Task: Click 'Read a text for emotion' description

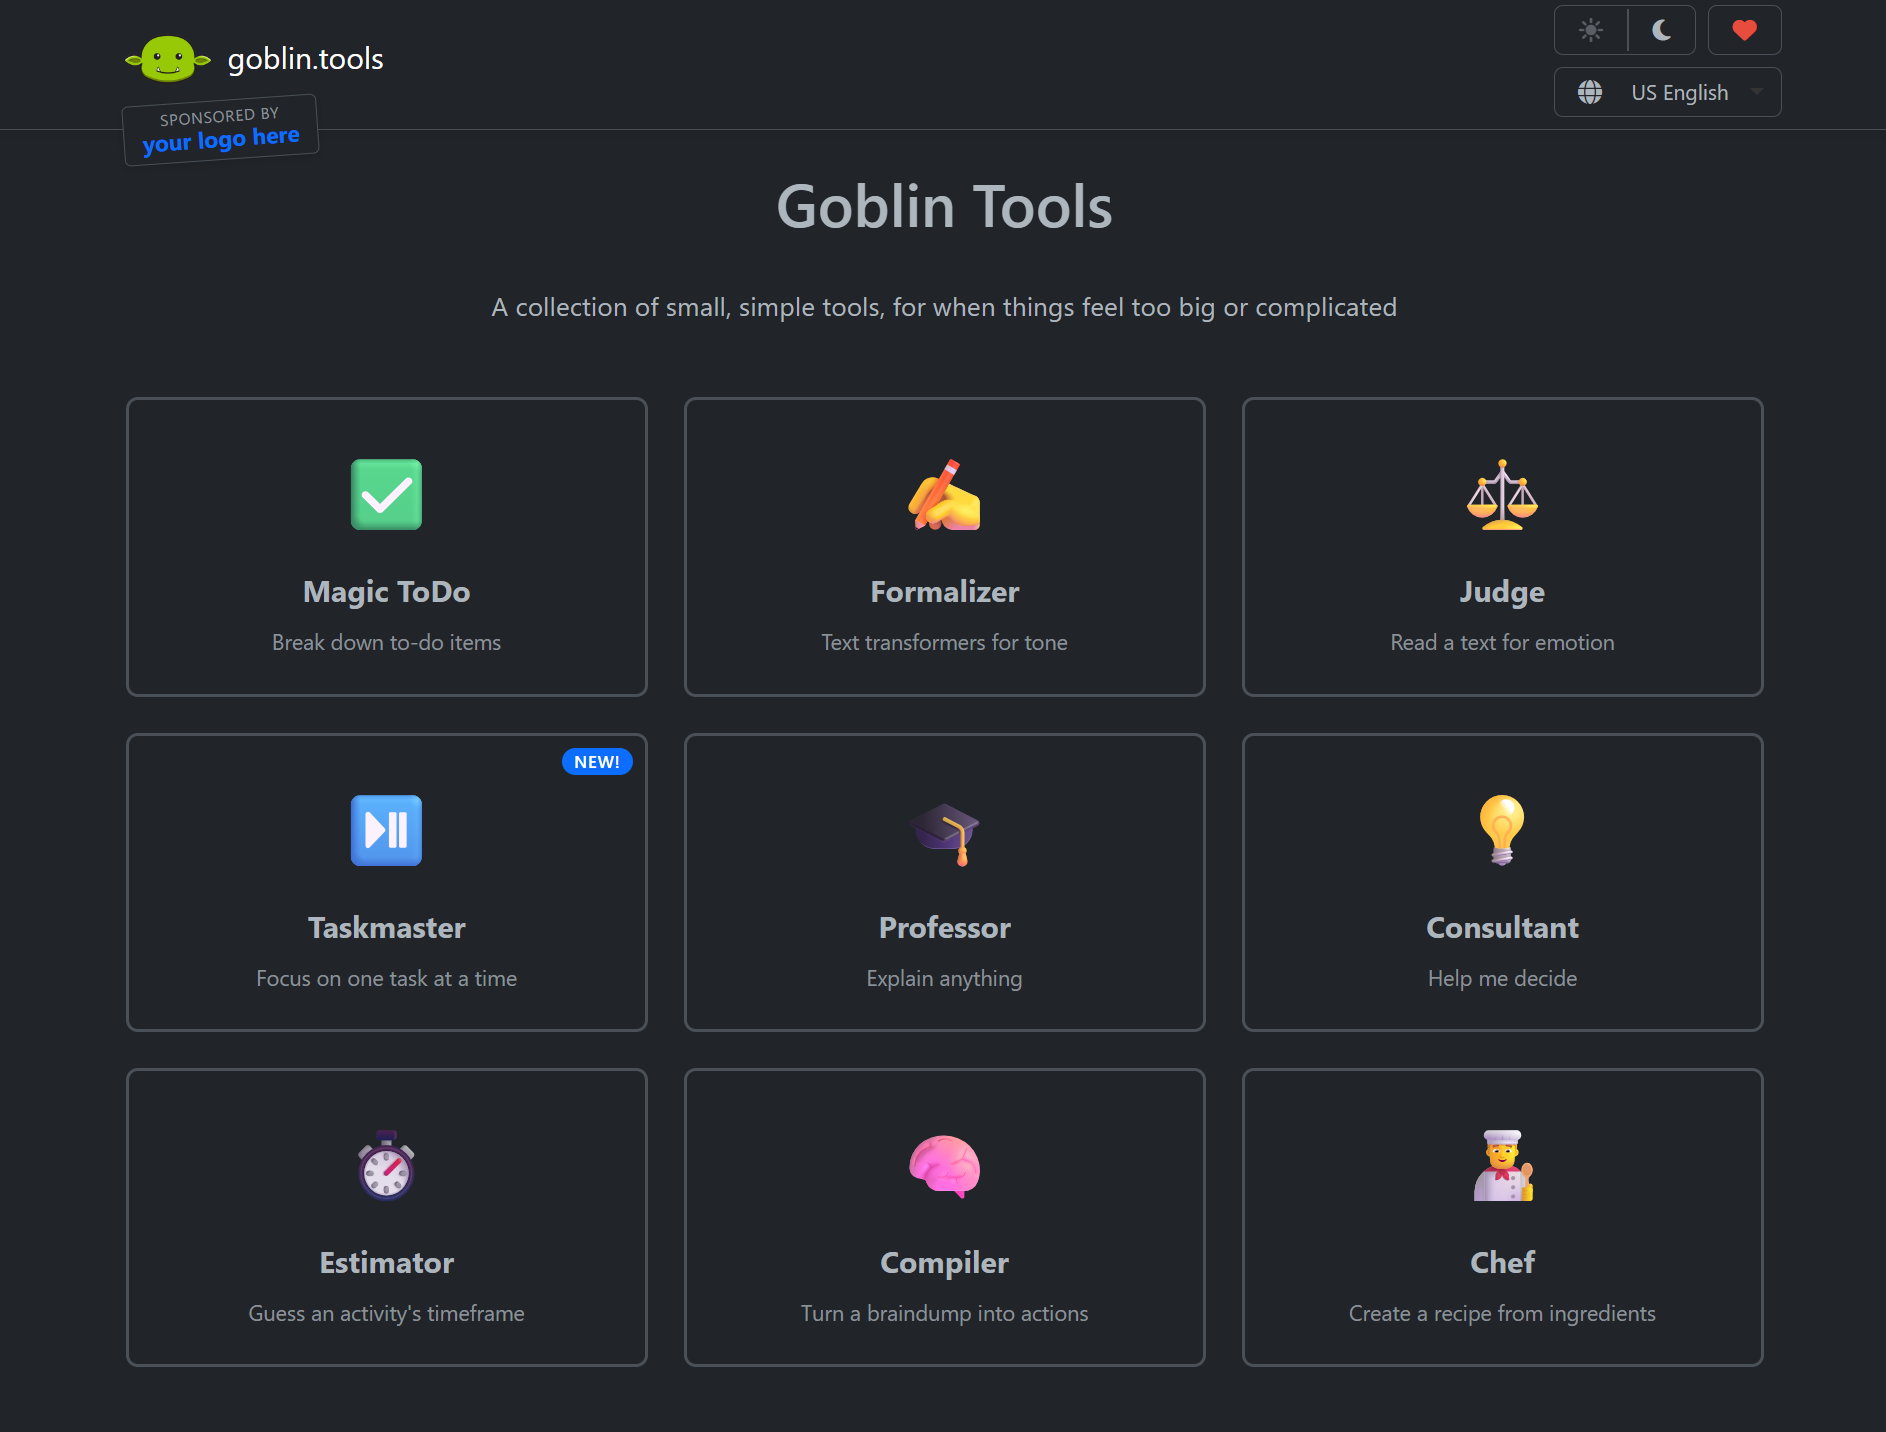Action: [x=1502, y=642]
